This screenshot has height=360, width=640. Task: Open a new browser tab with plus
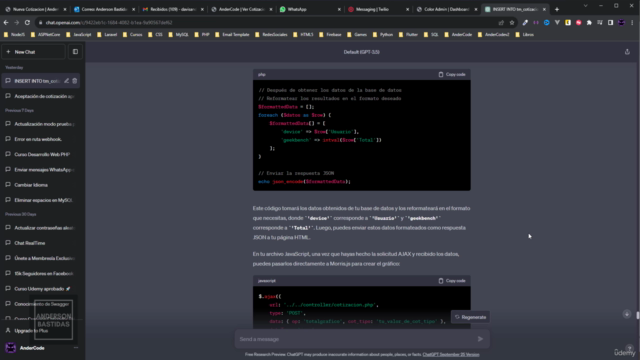[557, 9]
